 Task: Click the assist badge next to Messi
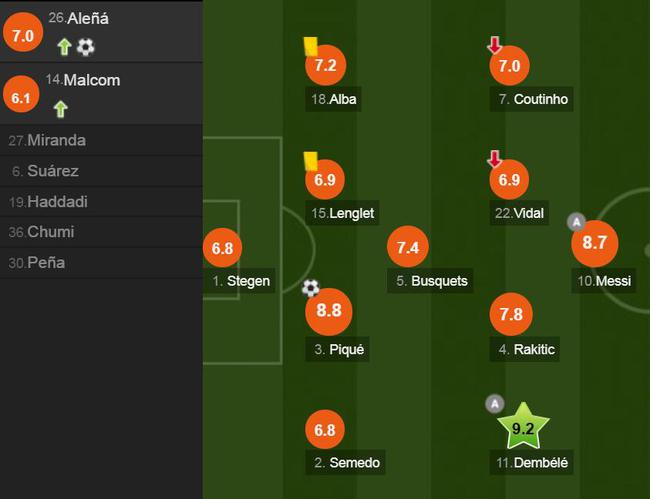pos(576,222)
